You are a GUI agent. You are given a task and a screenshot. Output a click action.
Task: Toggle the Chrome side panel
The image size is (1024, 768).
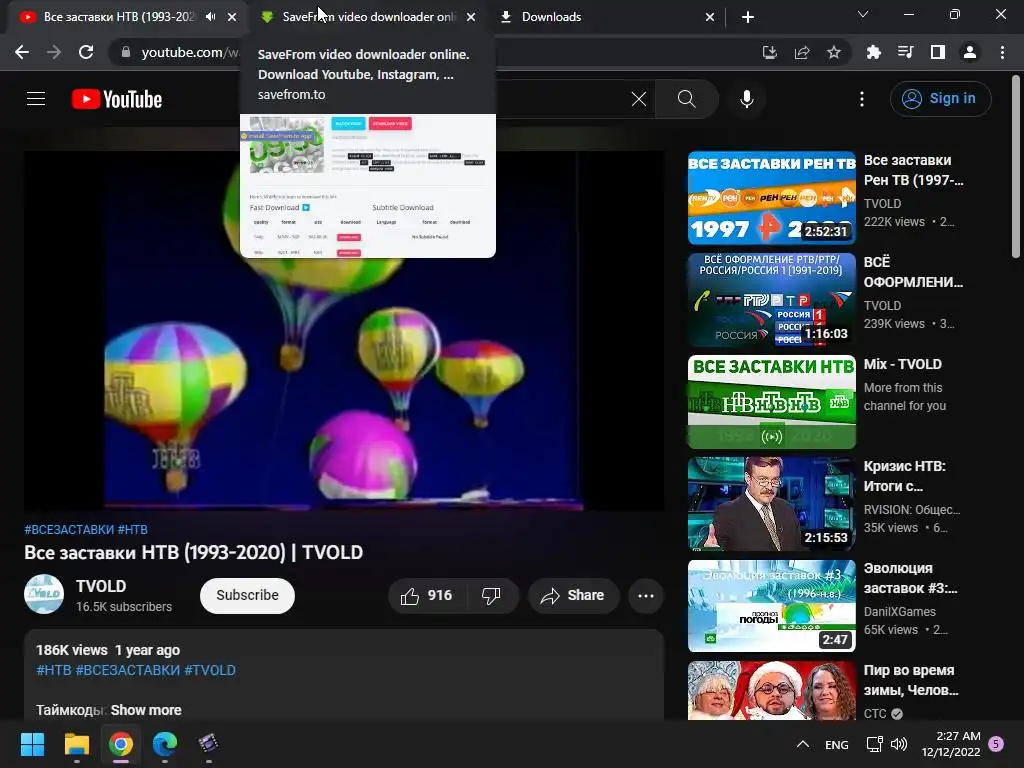(938, 52)
